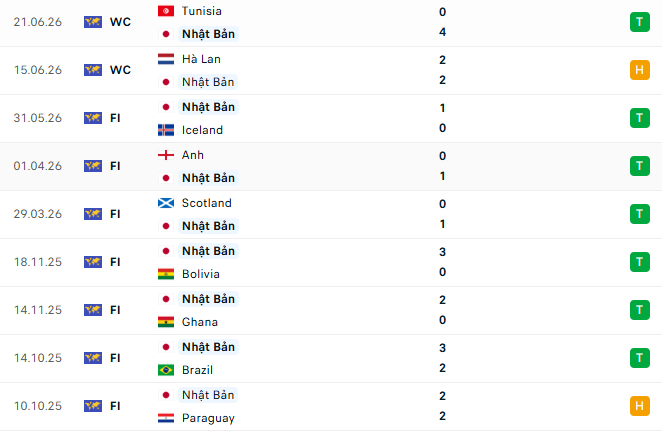Click the England flag beside Anh

click(x=166, y=155)
